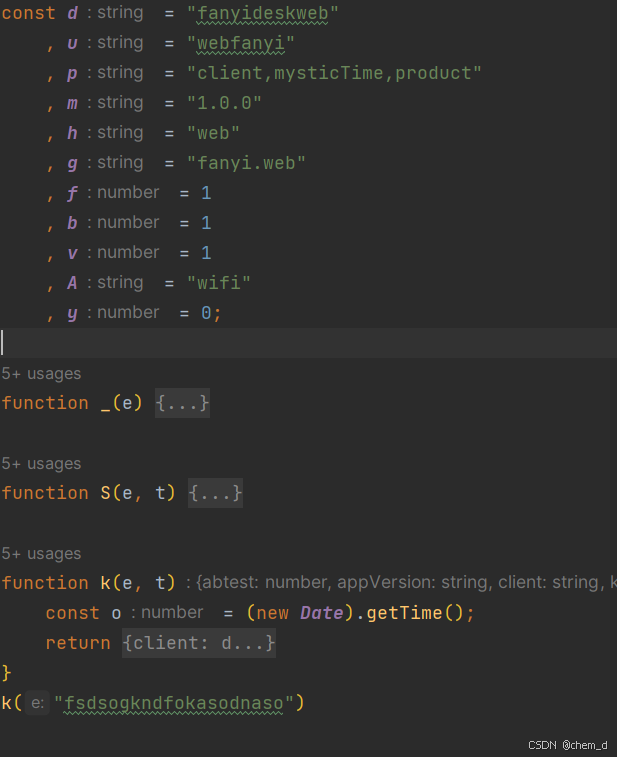The height and width of the screenshot is (757, 617).
Task: Click the "fanyideskweb" string literal
Action: click(x=262, y=13)
